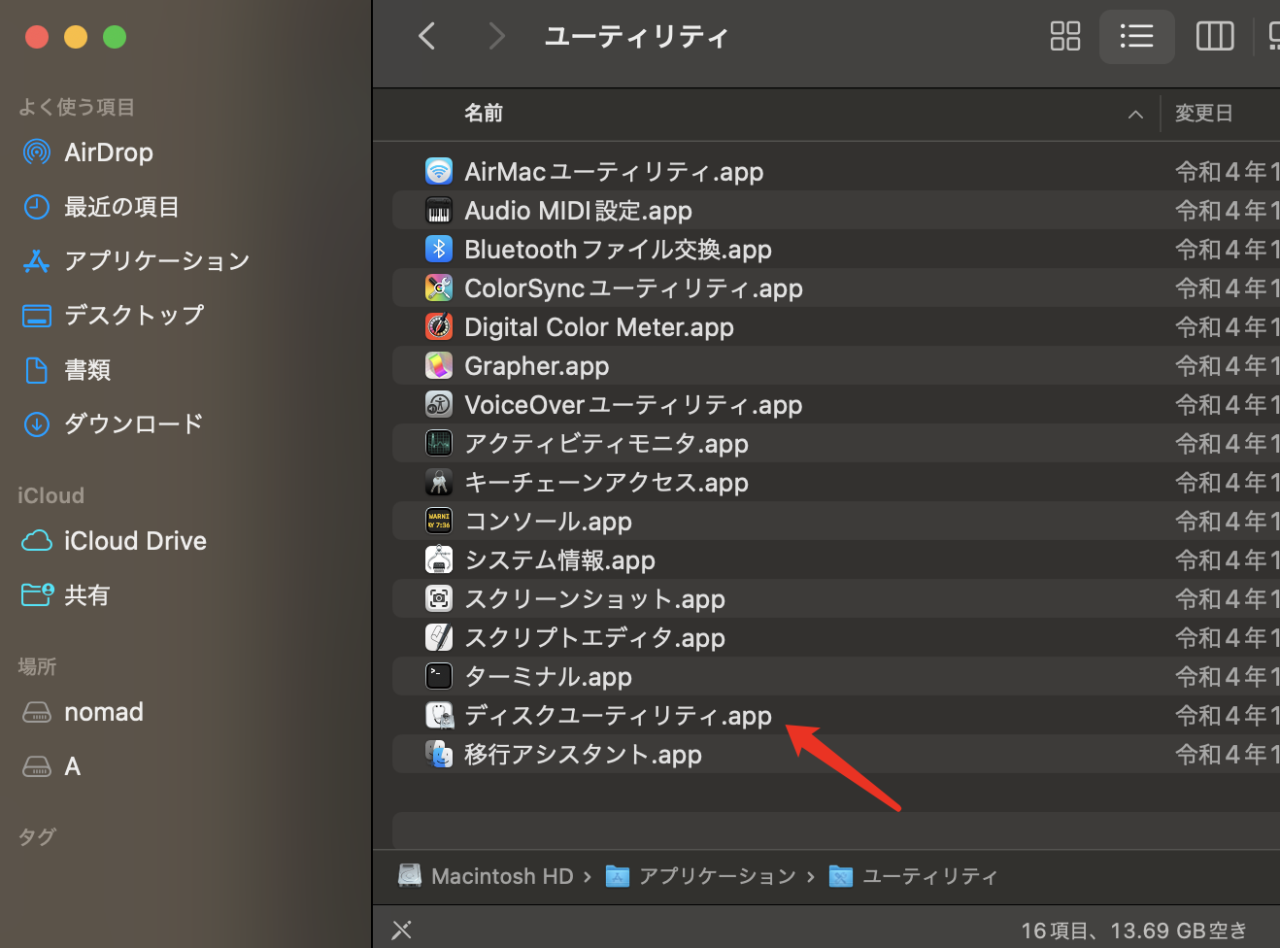1280x948 pixels.
Task: Navigate to アプリケーション via path bar
Action: coord(718,875)
